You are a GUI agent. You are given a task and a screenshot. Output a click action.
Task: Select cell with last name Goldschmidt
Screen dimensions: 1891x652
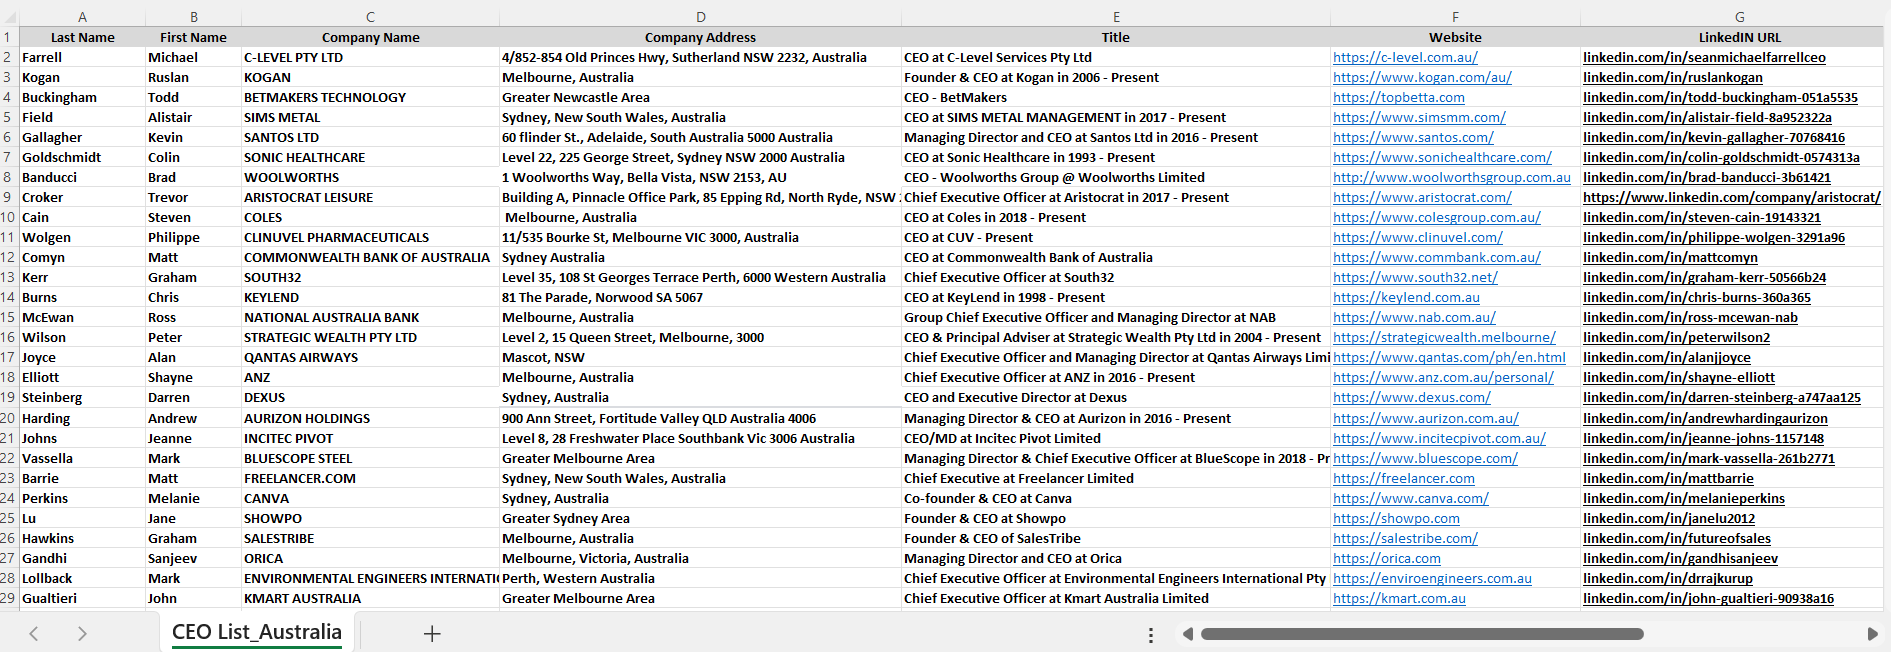coord(82,157)
